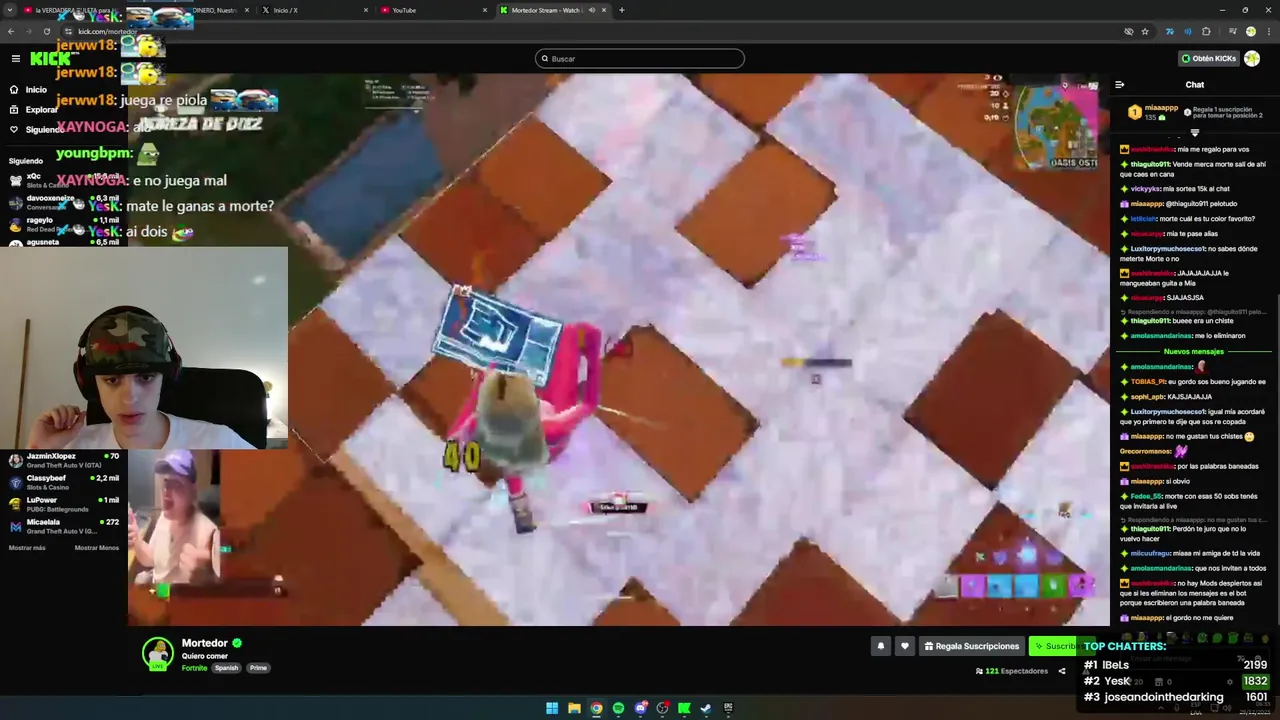Click the share icon below stream
The height and width of the screenshot is (720, 1280).
pyautogui.click(x=1062, y=671)
